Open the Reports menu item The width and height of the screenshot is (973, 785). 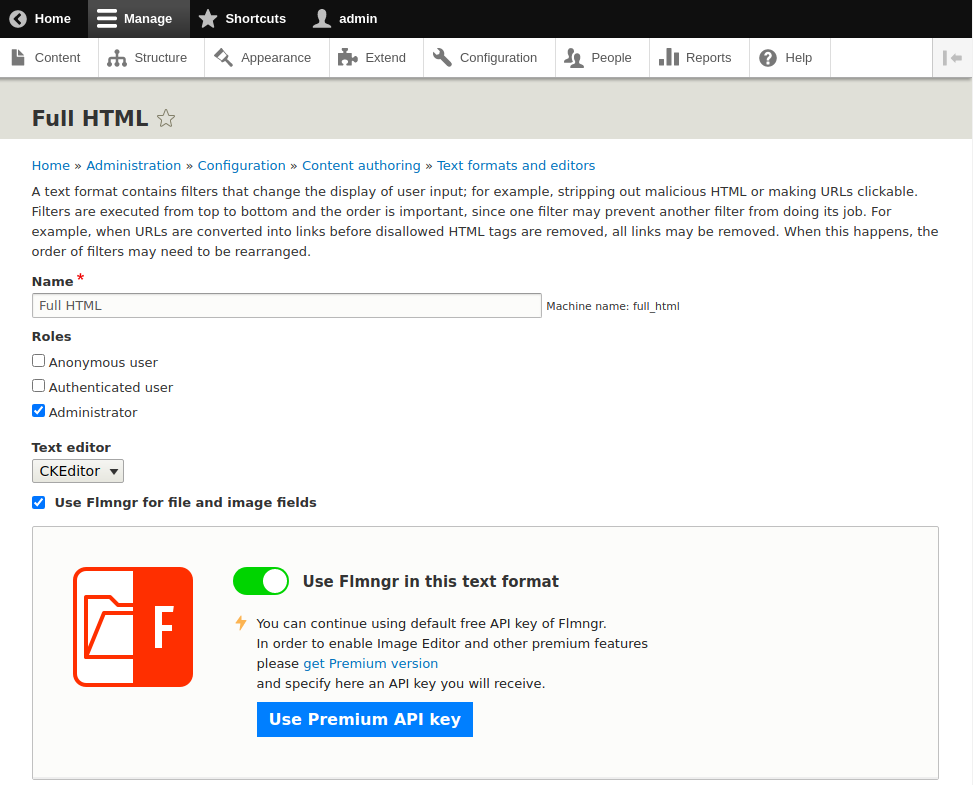(699, 58)
